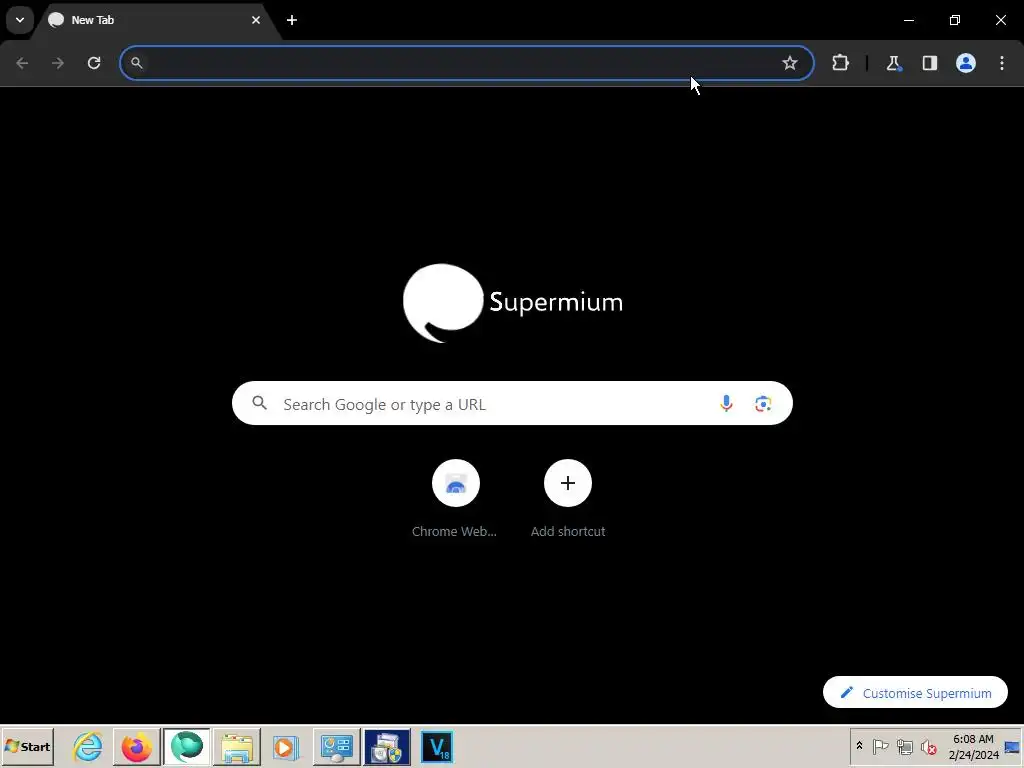Viewport: 1024px width, 768px height.
Task: Open Vegas Pro 18 taskbar icon
Action: [x=437, y=746]
